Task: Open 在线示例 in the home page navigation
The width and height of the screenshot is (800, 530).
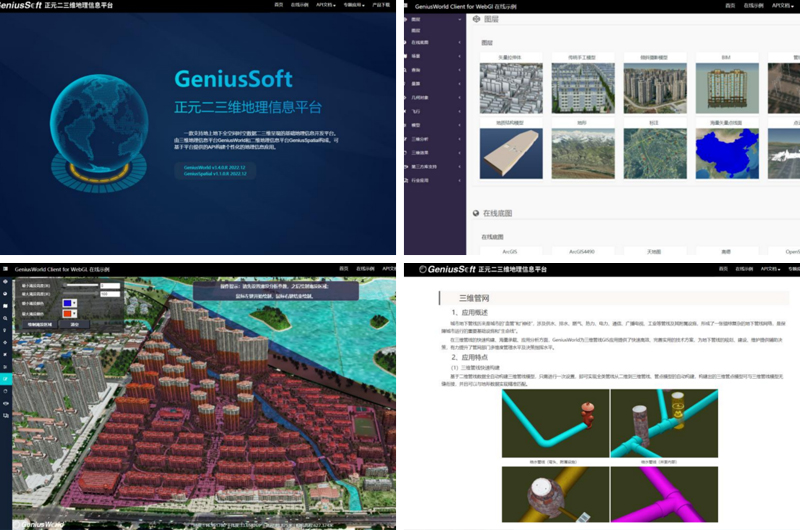Action: 301,5
